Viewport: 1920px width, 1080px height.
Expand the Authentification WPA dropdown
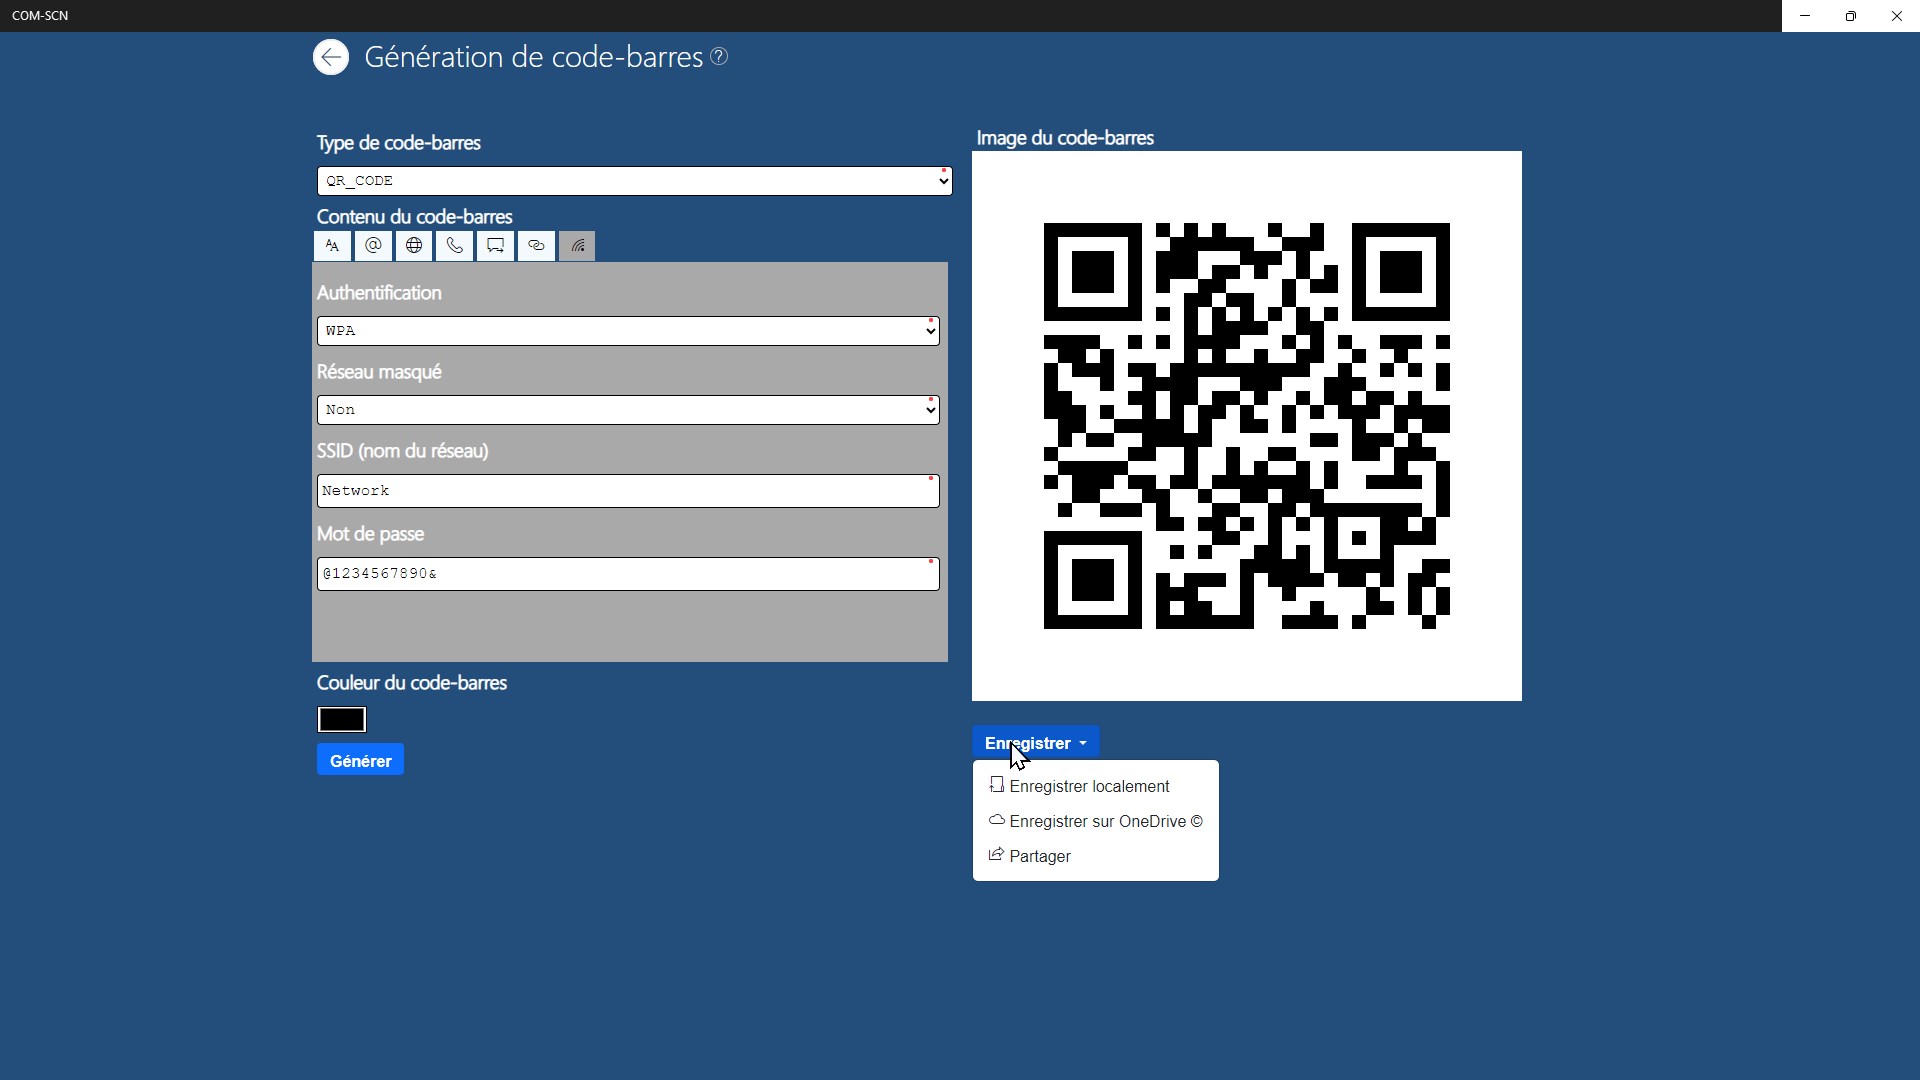point(628,331)
